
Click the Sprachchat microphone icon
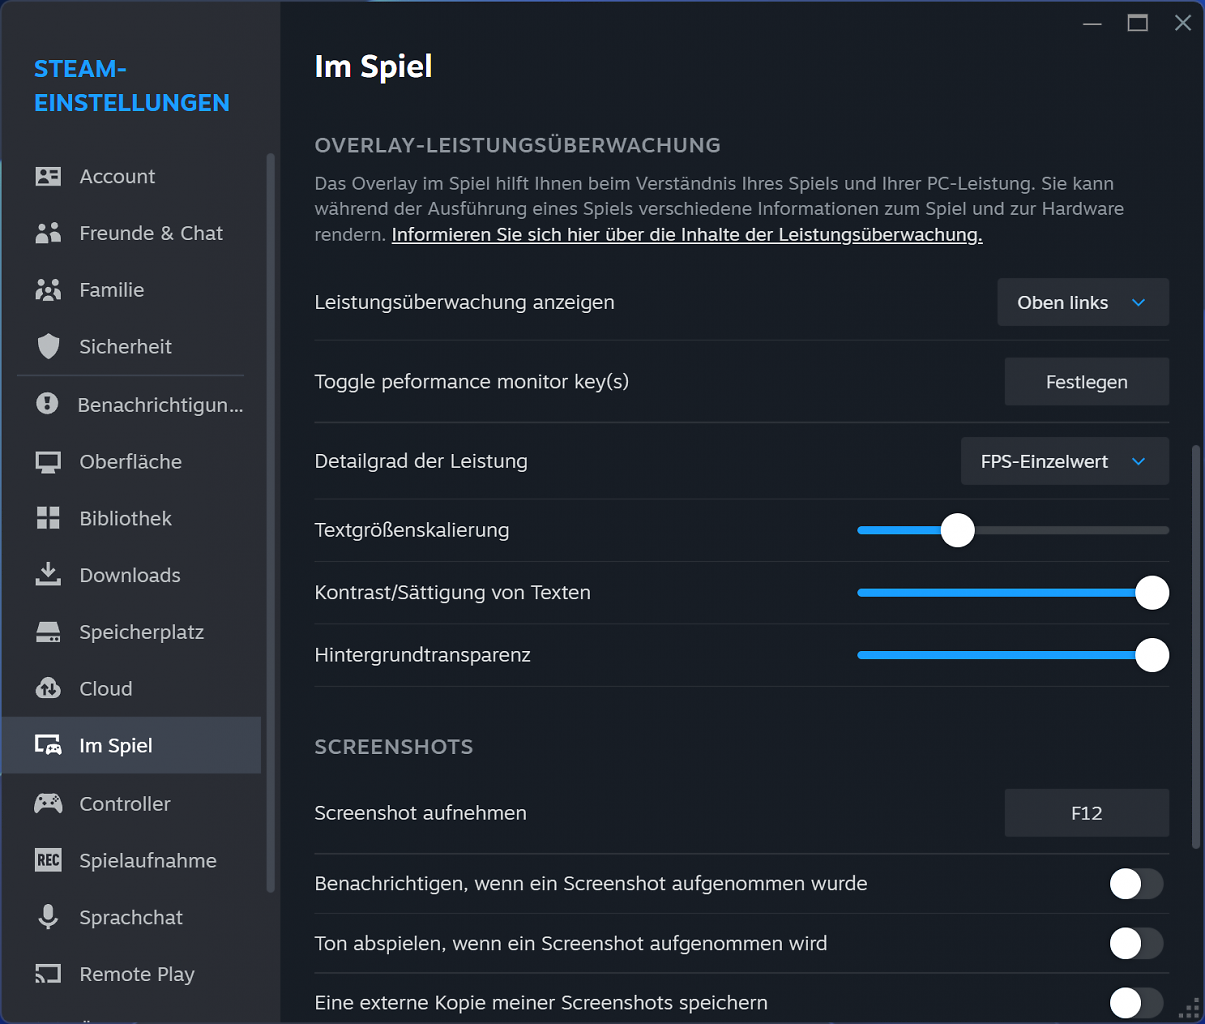click(x=48, y=917)
